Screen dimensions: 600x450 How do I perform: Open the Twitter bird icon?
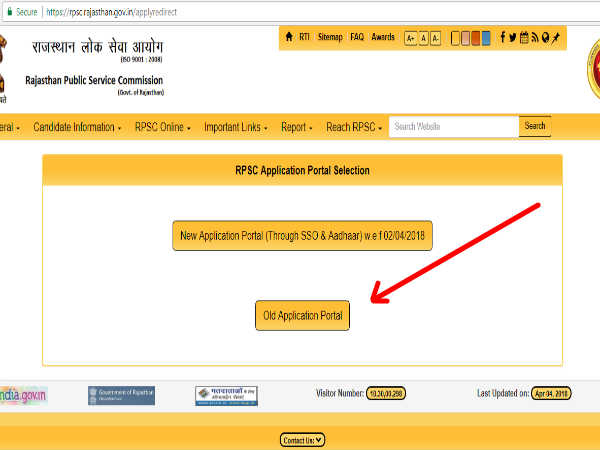click(513, 37)
